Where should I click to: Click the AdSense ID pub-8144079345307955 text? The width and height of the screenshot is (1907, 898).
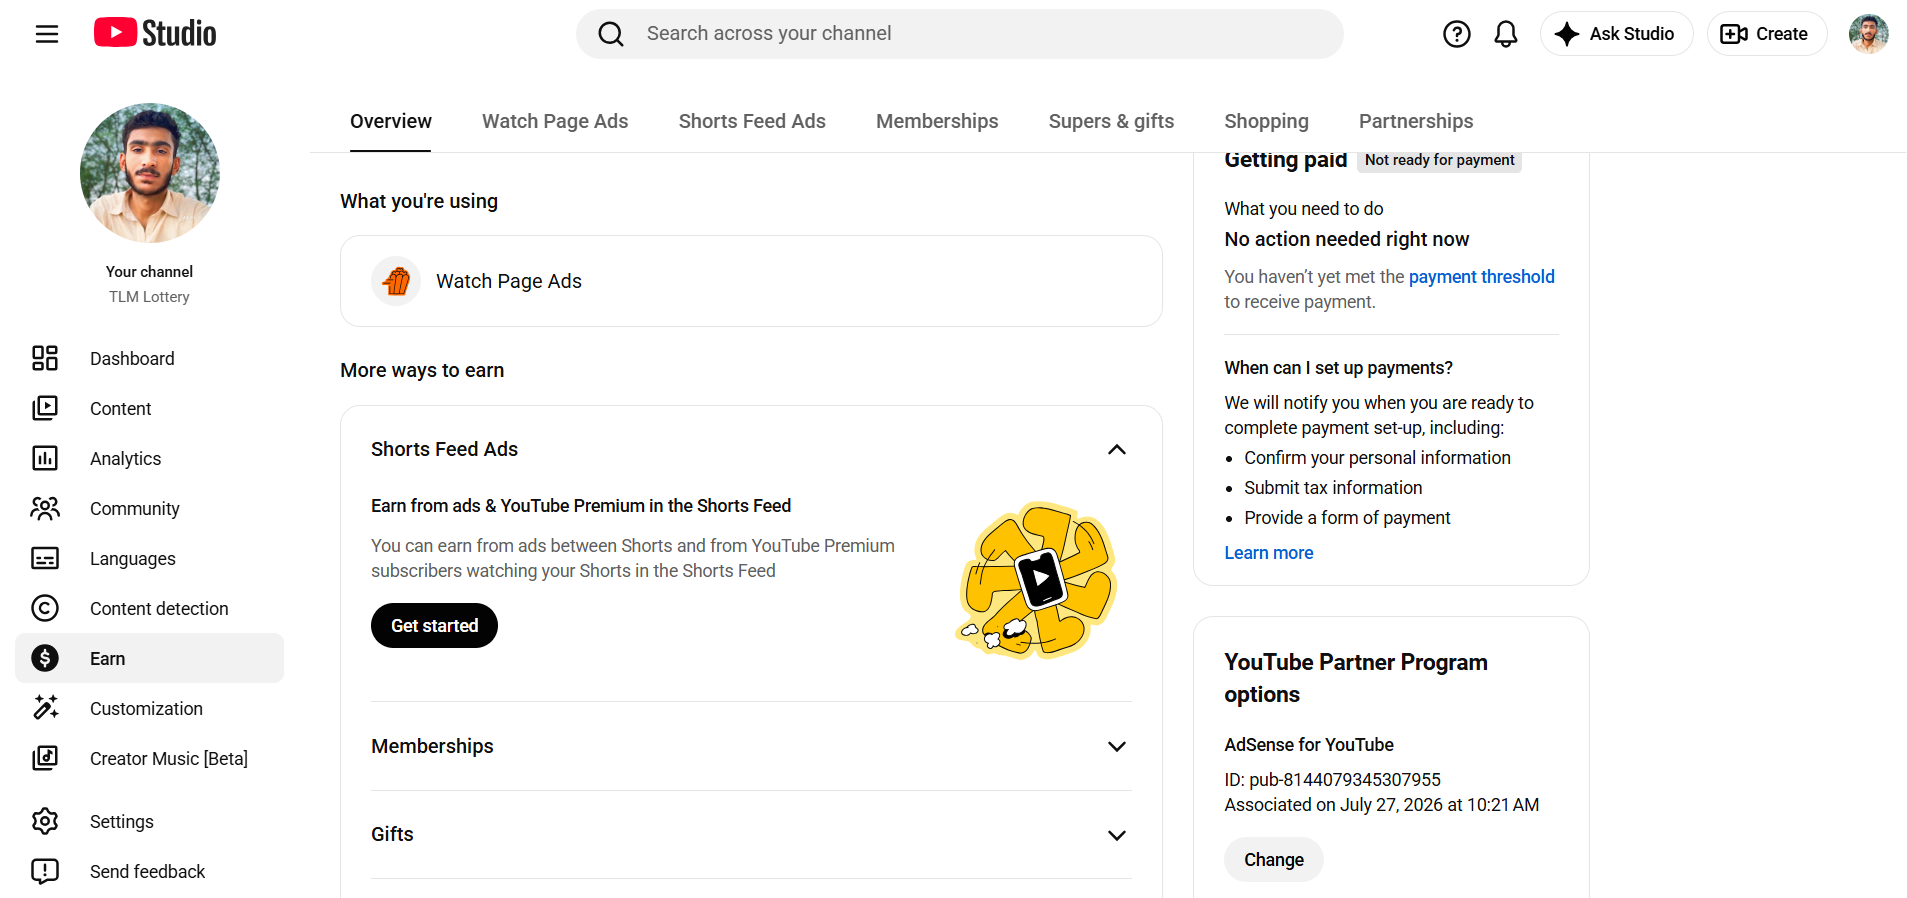(1333, 780)
